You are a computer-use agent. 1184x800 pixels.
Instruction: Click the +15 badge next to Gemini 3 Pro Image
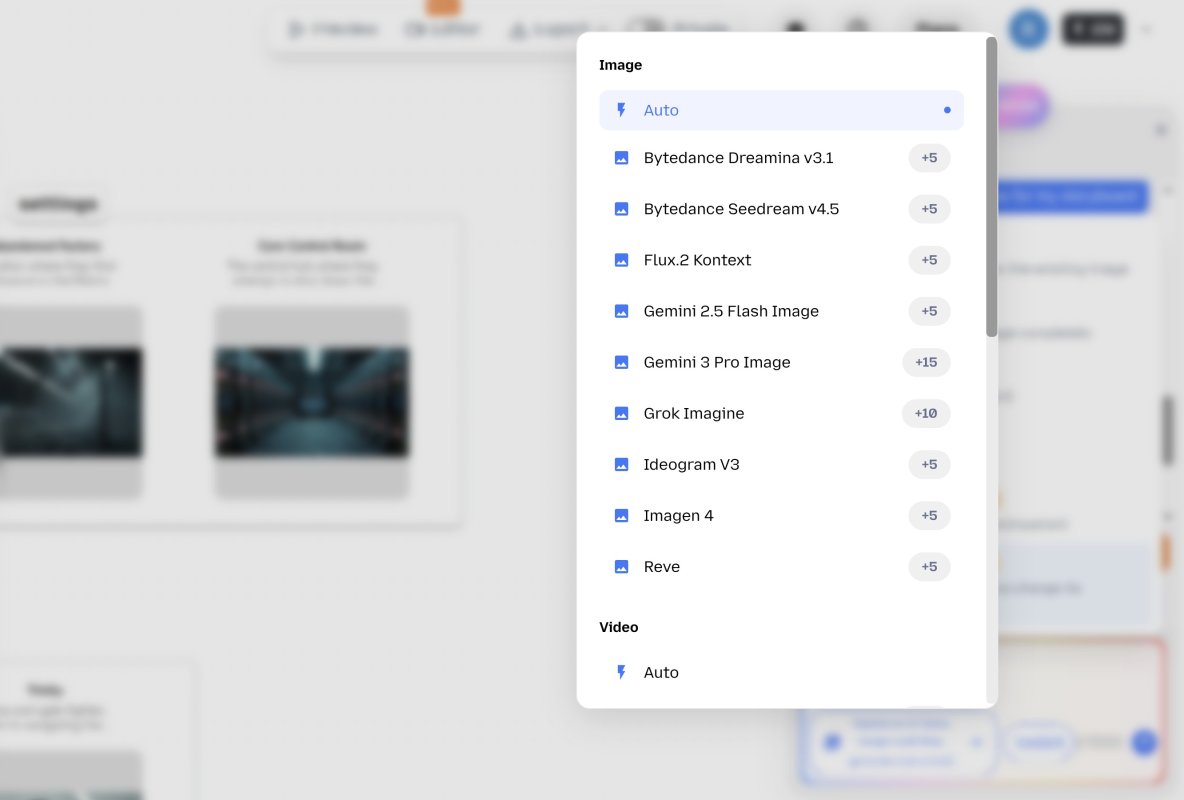(x=926, y=362)
